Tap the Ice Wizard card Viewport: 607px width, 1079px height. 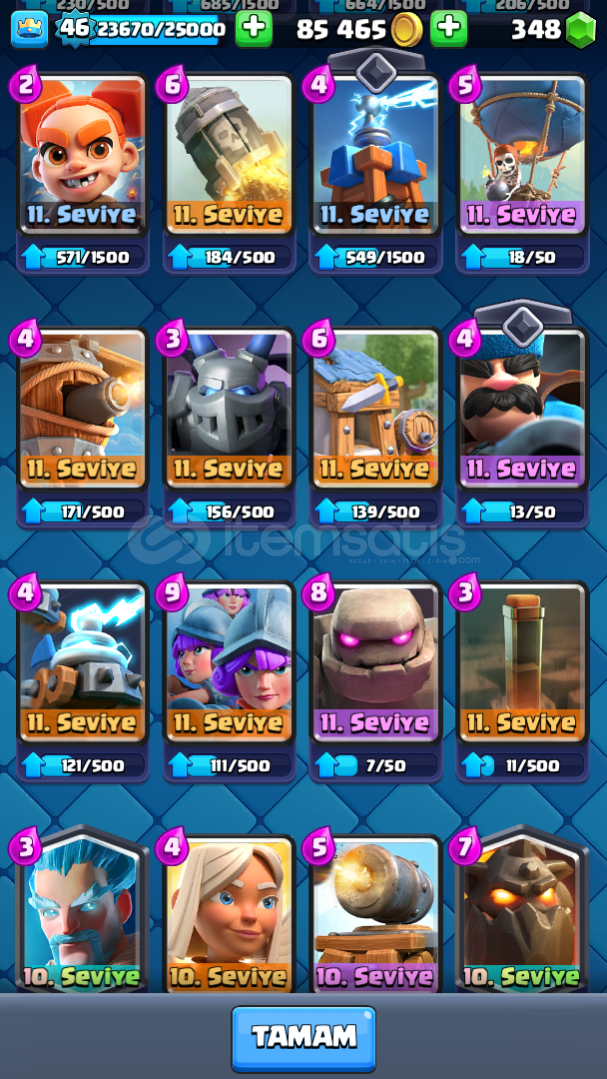[83, 914]
